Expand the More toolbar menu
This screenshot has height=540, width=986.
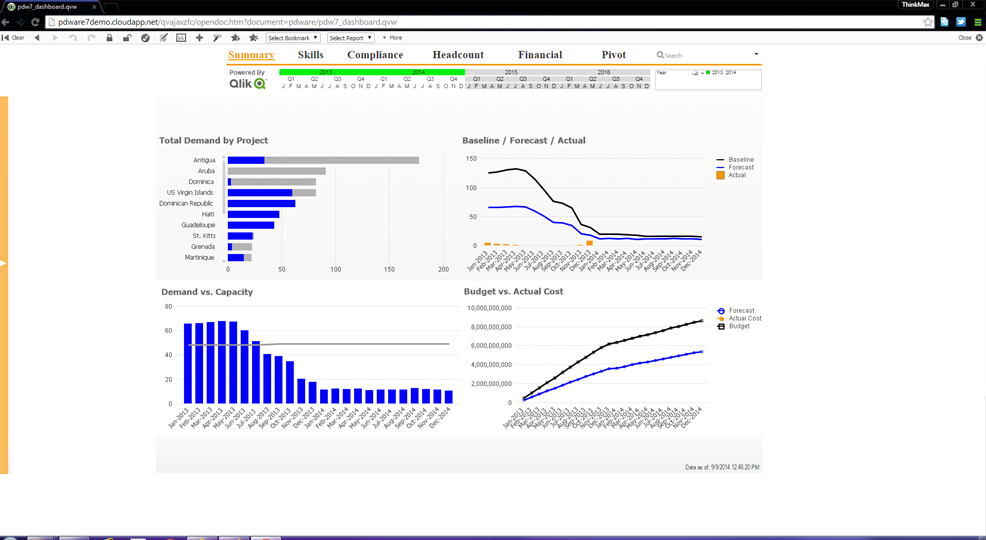pyautogui.click(x=392, y=38)
